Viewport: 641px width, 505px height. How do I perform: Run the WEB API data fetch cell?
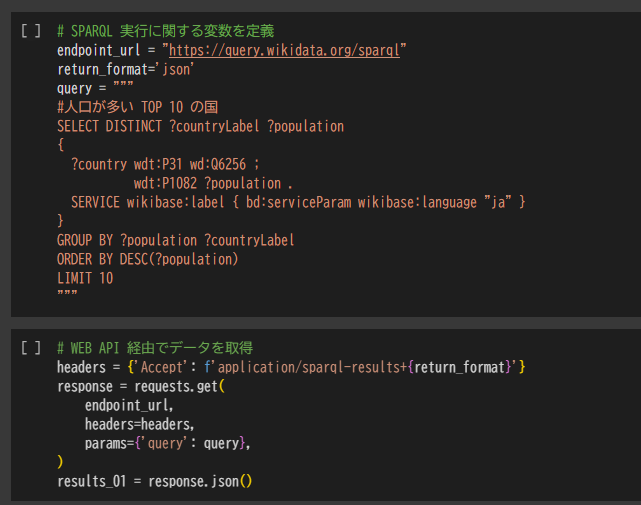(31, 348)
